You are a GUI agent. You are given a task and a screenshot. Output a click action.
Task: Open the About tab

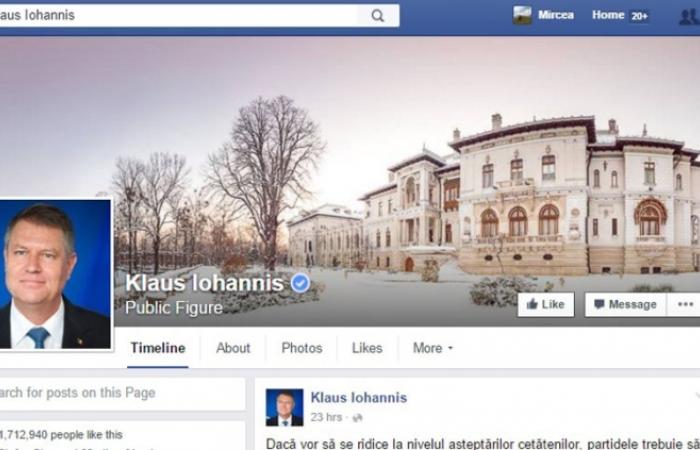[x=233, y=348]
